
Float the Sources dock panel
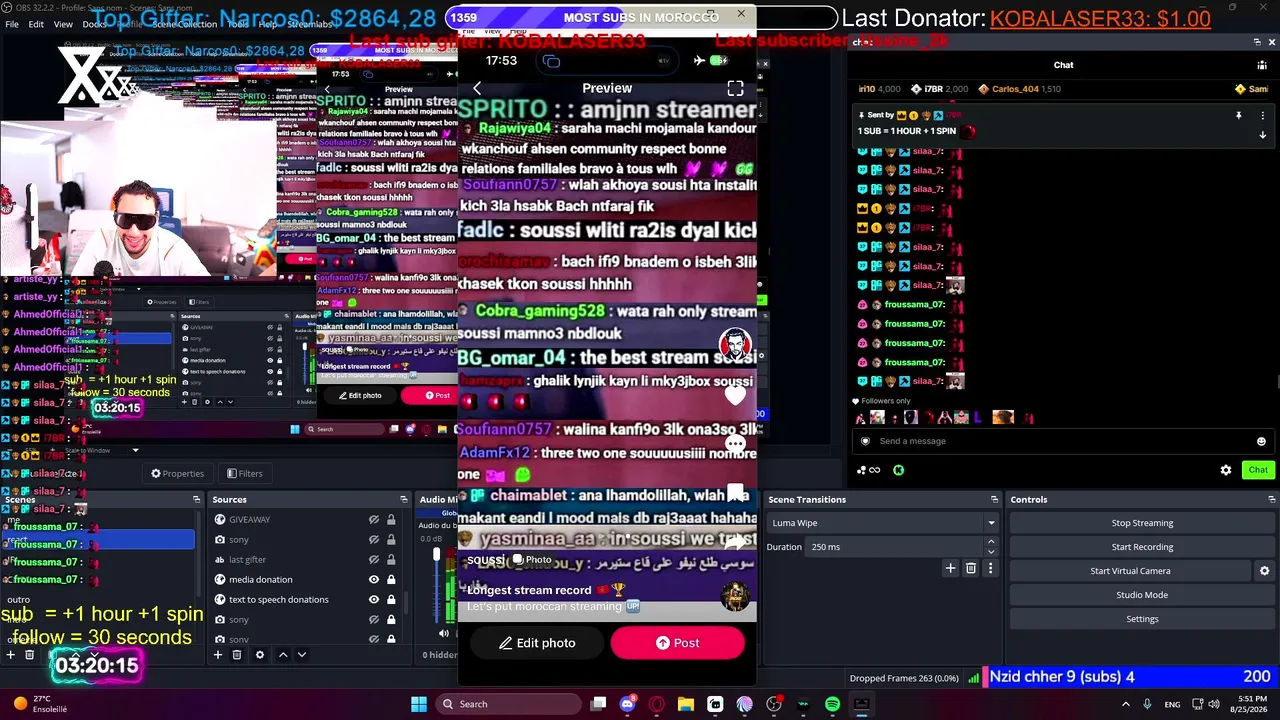(x=404, y=499)
